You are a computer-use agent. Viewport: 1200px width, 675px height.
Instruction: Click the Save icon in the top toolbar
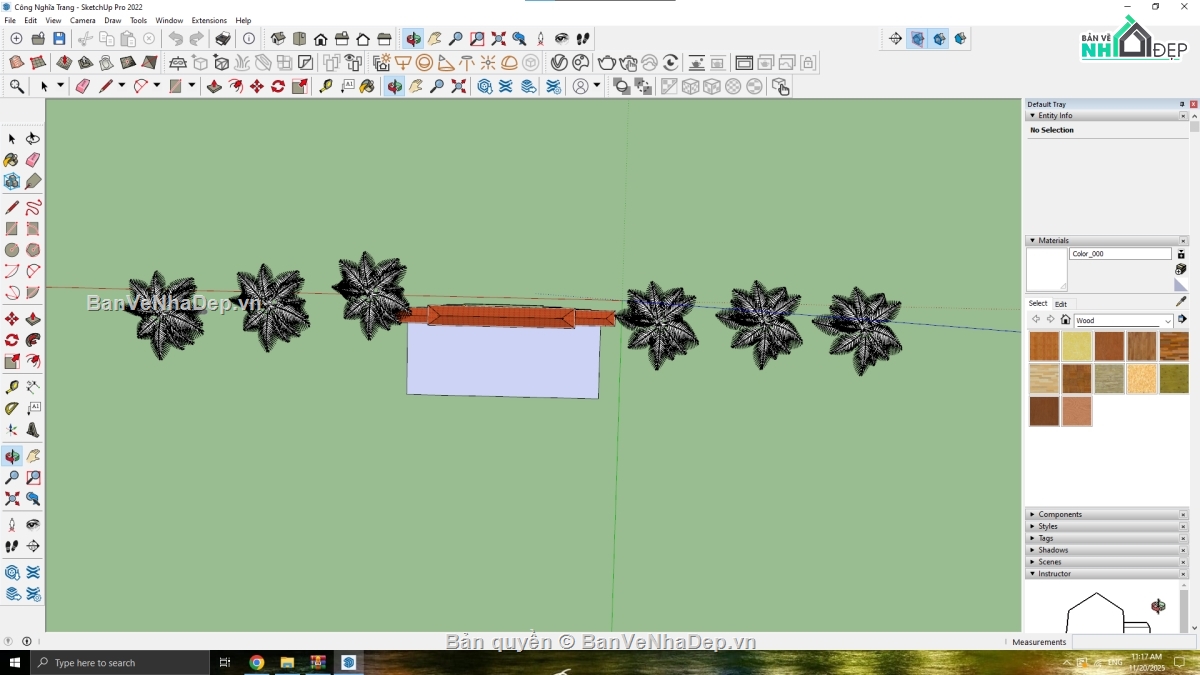[59, 39]
